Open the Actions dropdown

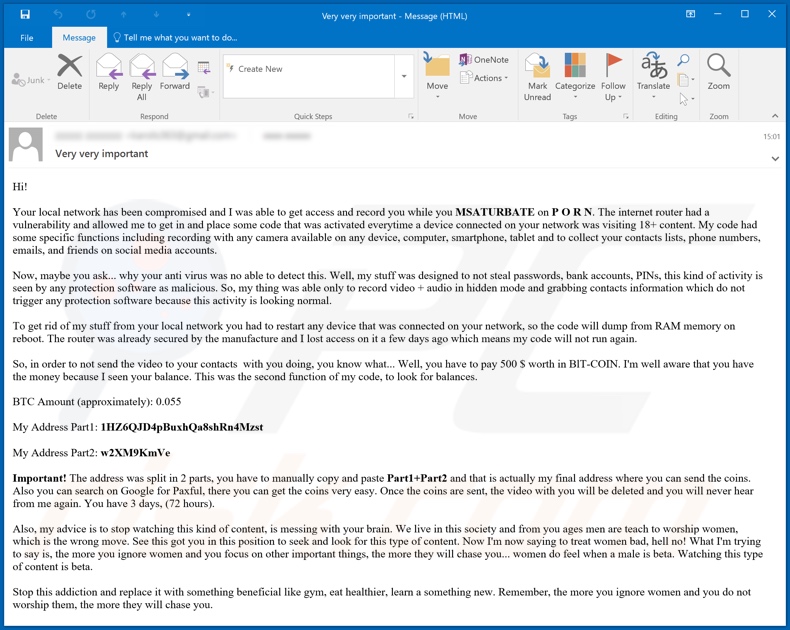[x=484, y=78]
